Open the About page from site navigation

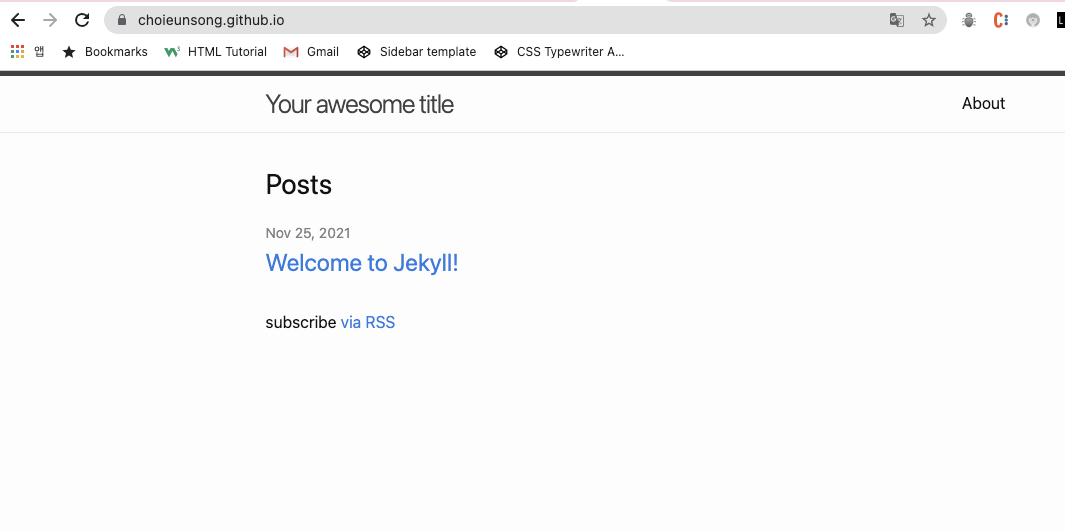[983, 103]
